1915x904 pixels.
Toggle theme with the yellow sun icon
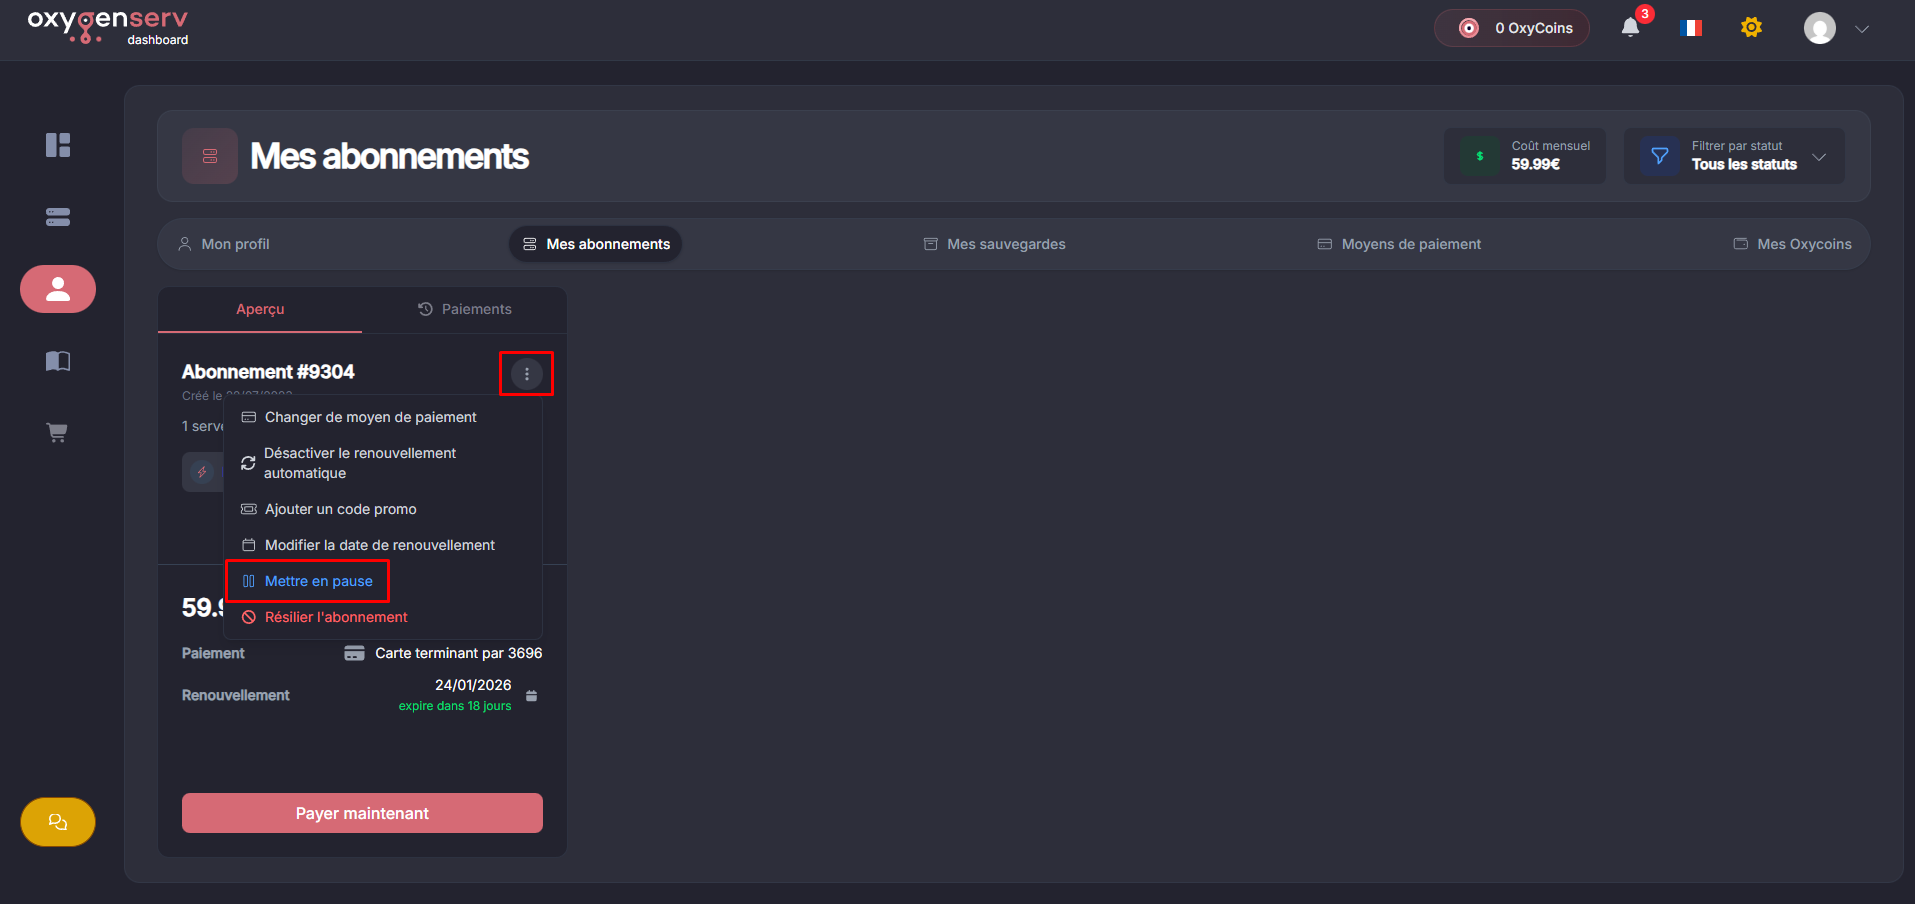(1751, 28)
